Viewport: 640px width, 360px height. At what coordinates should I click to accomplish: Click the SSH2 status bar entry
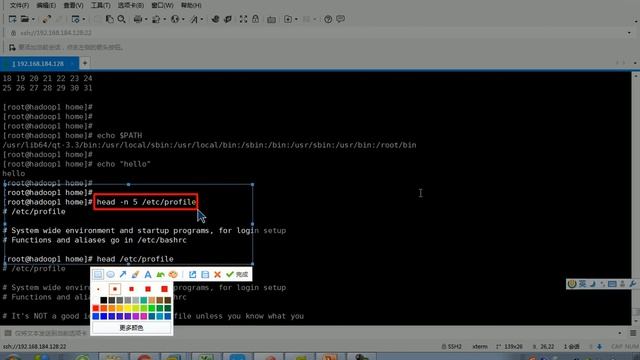click(451, 347)
